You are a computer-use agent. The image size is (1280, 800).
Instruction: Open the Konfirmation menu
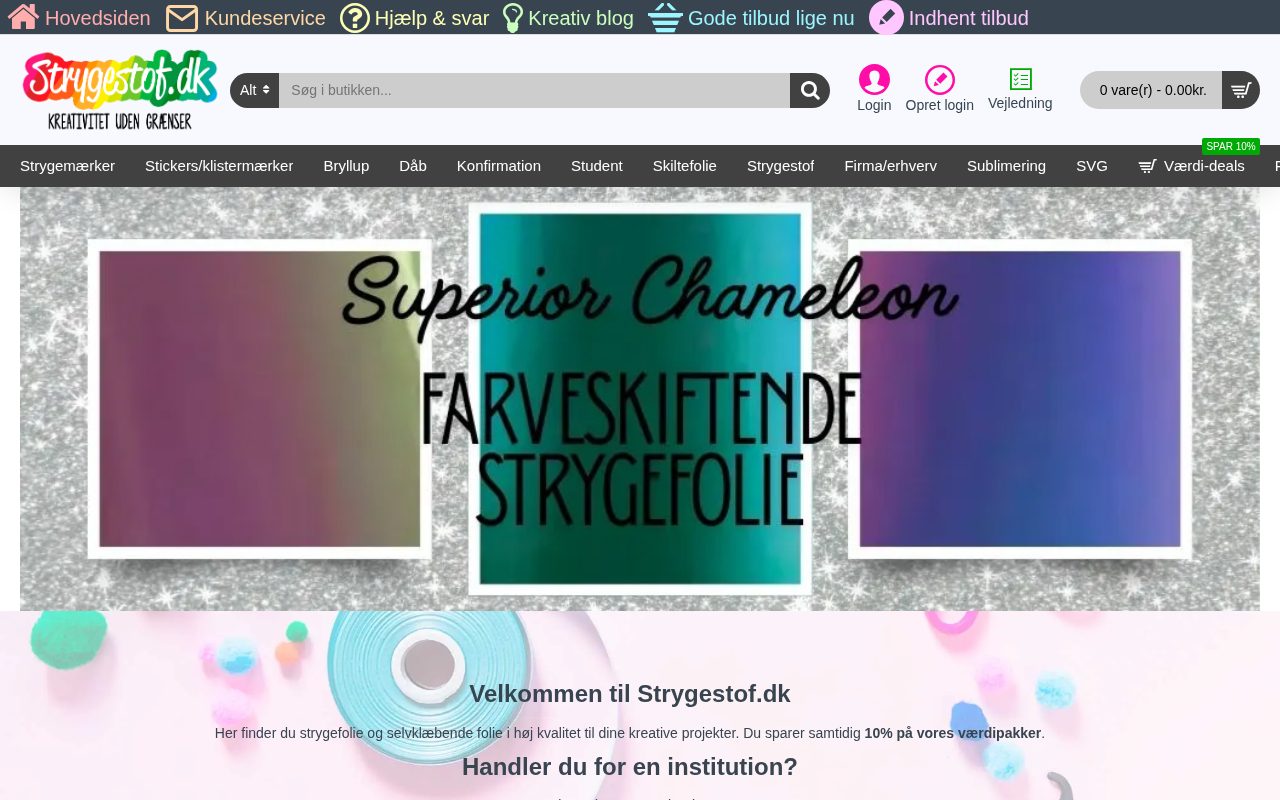499,166
